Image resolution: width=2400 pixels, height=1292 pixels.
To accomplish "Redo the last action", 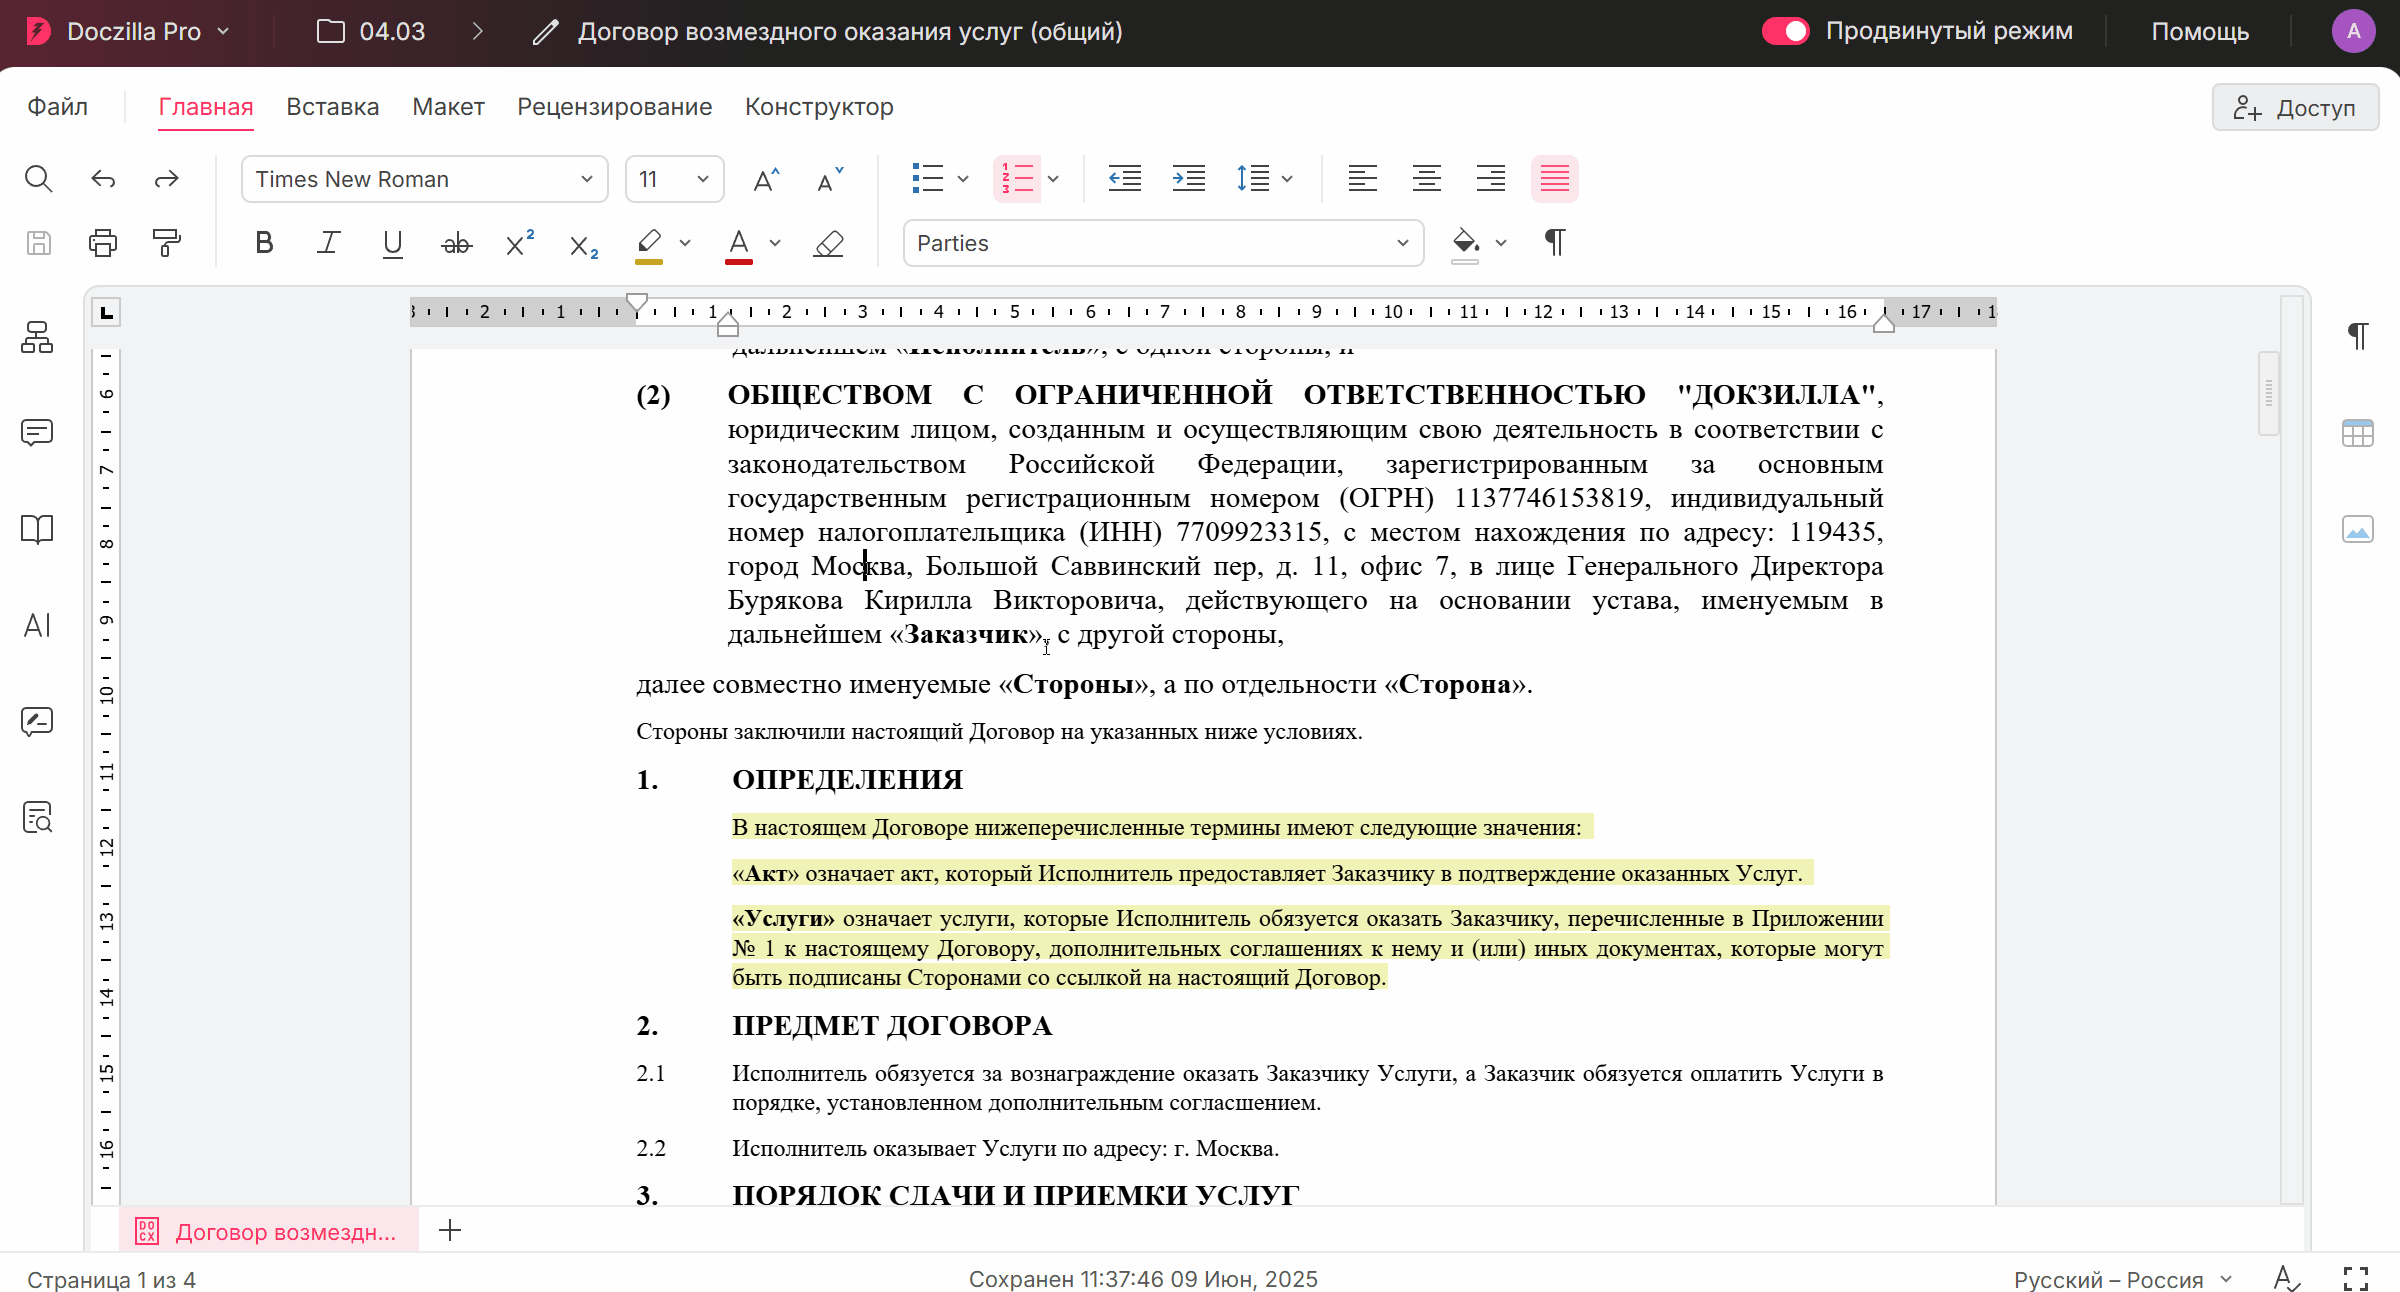I will point(167,179).
